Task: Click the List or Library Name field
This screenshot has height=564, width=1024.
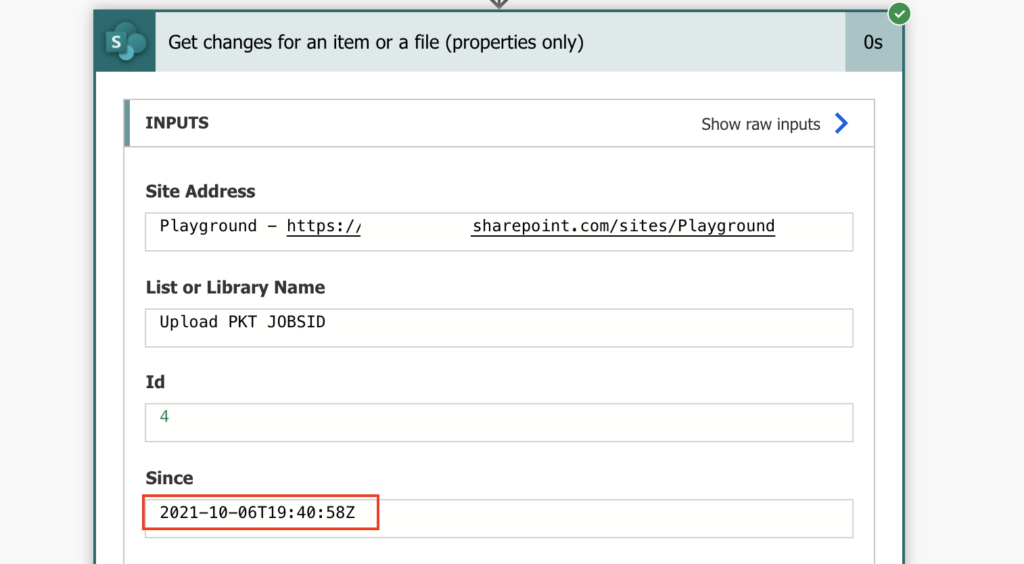Action: [x=499, y=328]
